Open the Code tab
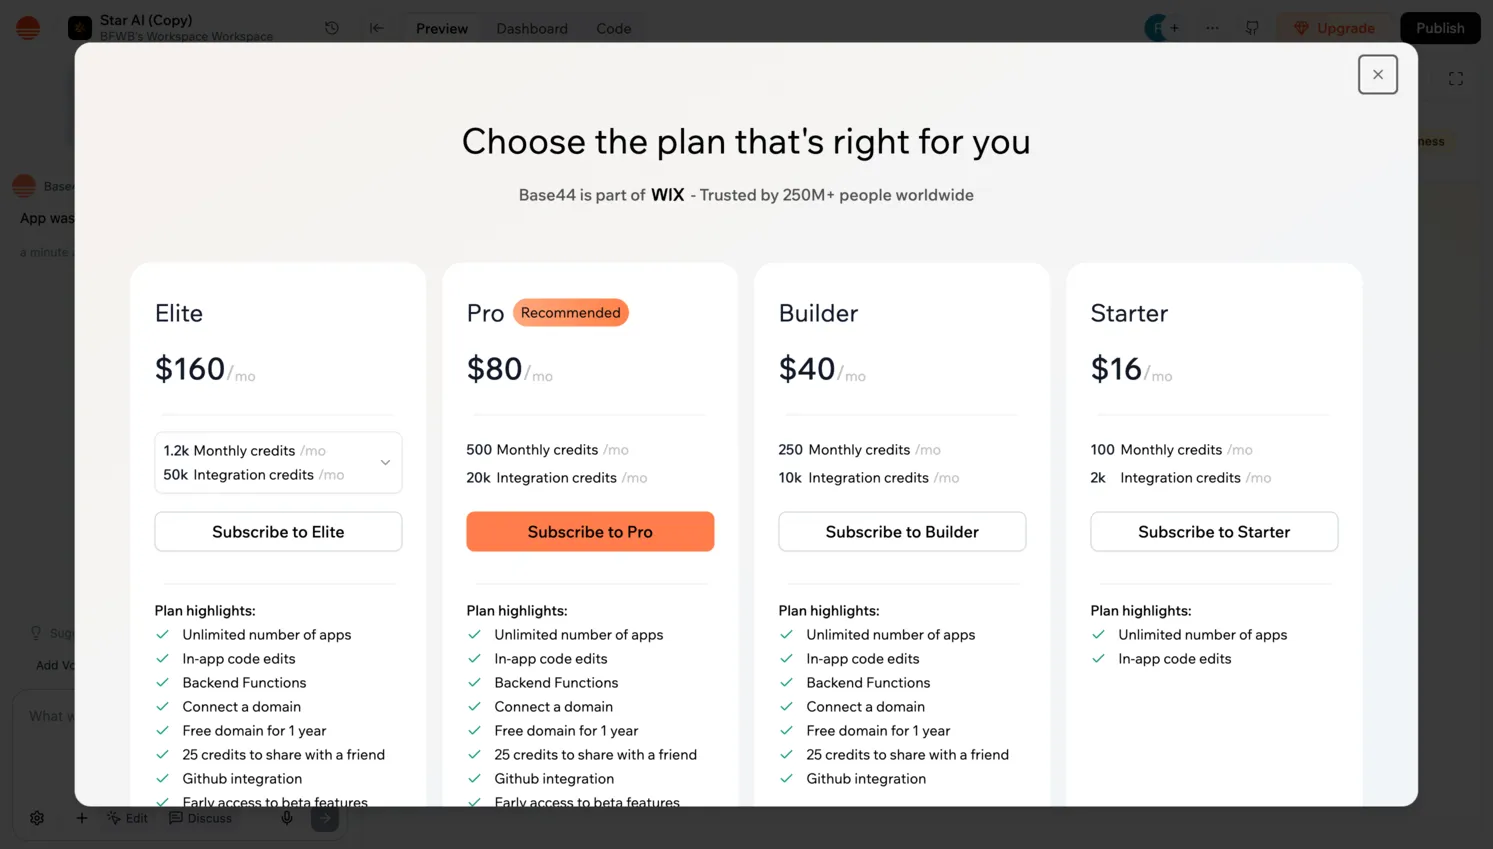1493x849 pixels. [613, 28]
